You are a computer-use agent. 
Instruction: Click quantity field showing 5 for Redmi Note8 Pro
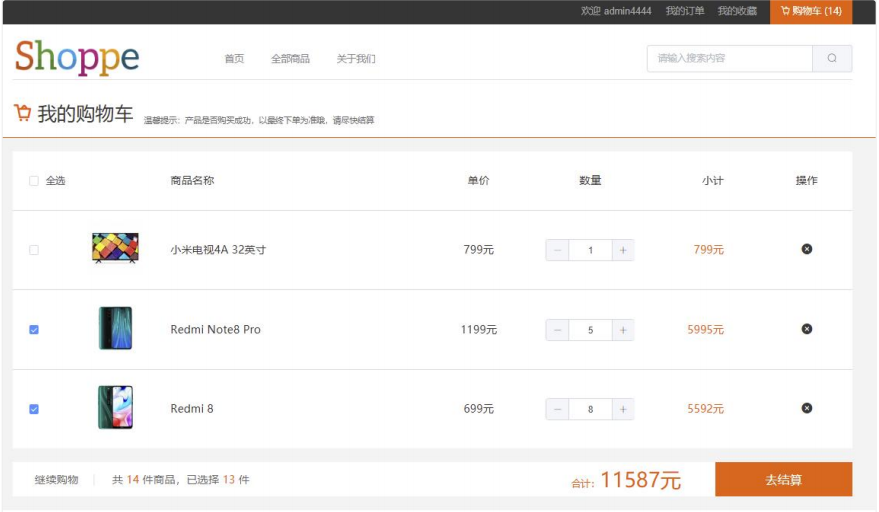[x=590, y=330]
